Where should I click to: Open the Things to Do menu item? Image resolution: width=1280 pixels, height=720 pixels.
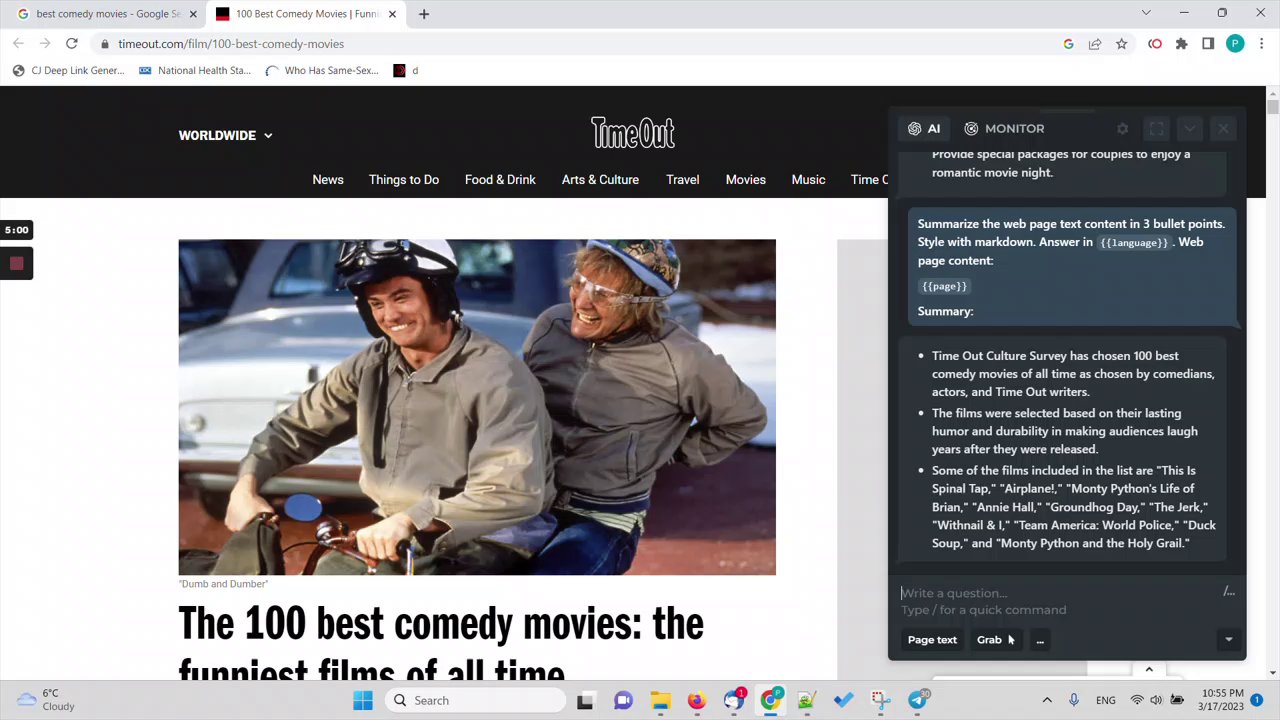pyautogui.click(x=404, y=180)
